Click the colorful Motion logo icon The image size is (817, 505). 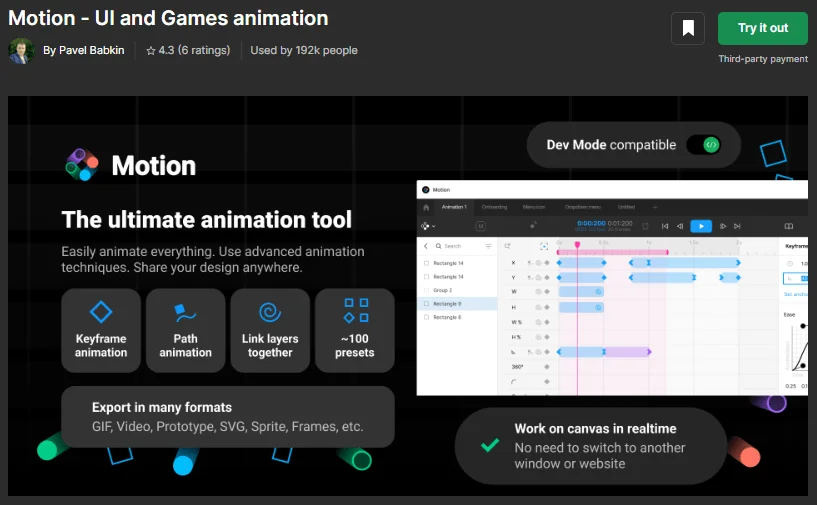[82, 165]
